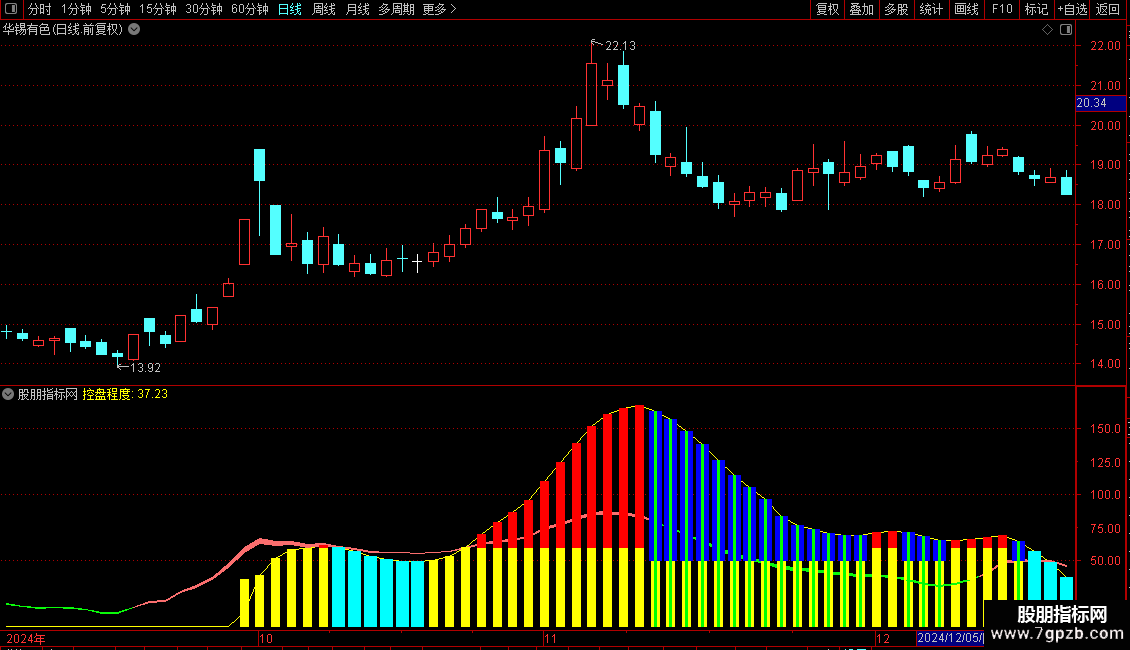Click the 13.92 low price label
This screenshot has height=650, width=1130.
145,368
